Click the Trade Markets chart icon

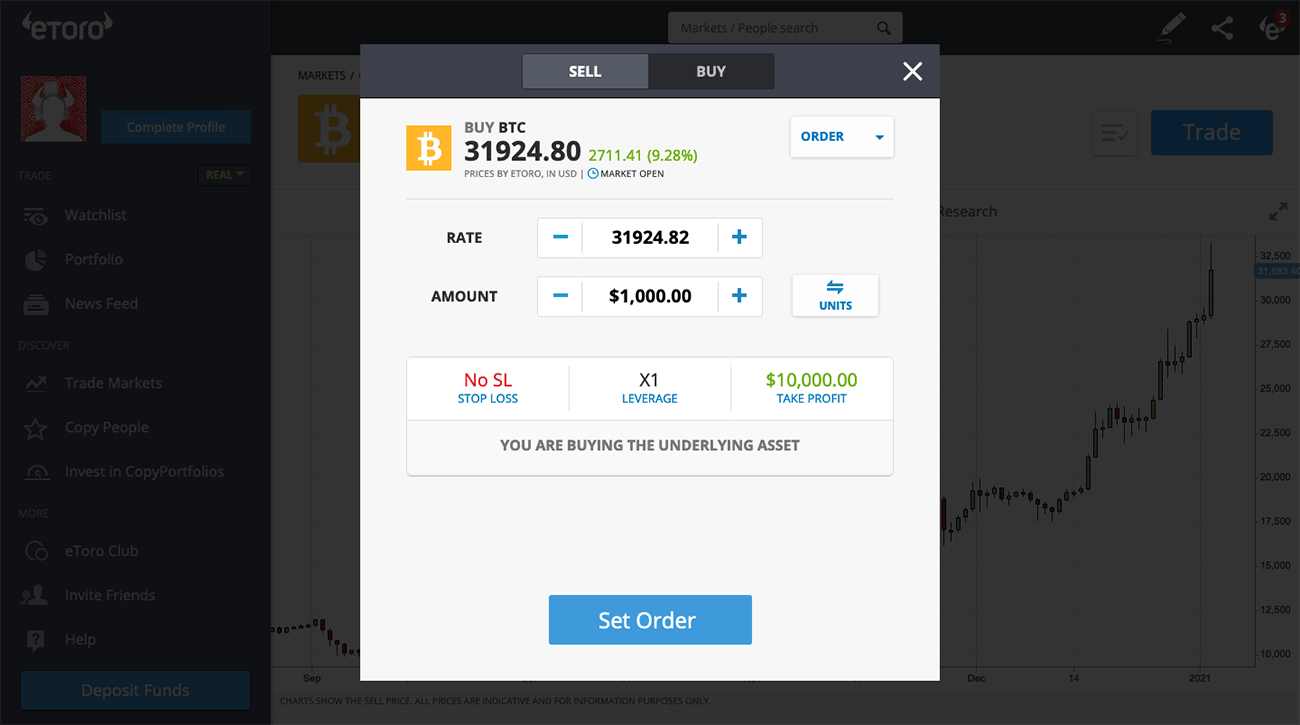(36, 383)
